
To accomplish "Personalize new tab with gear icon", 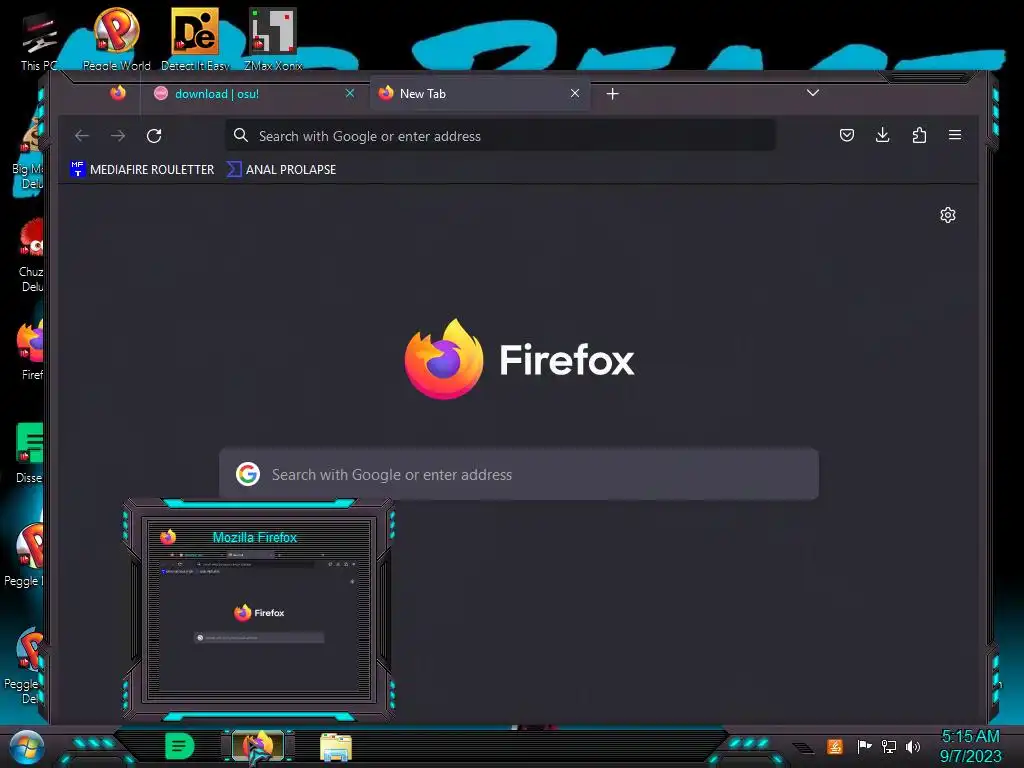I will tap(948, 215).
